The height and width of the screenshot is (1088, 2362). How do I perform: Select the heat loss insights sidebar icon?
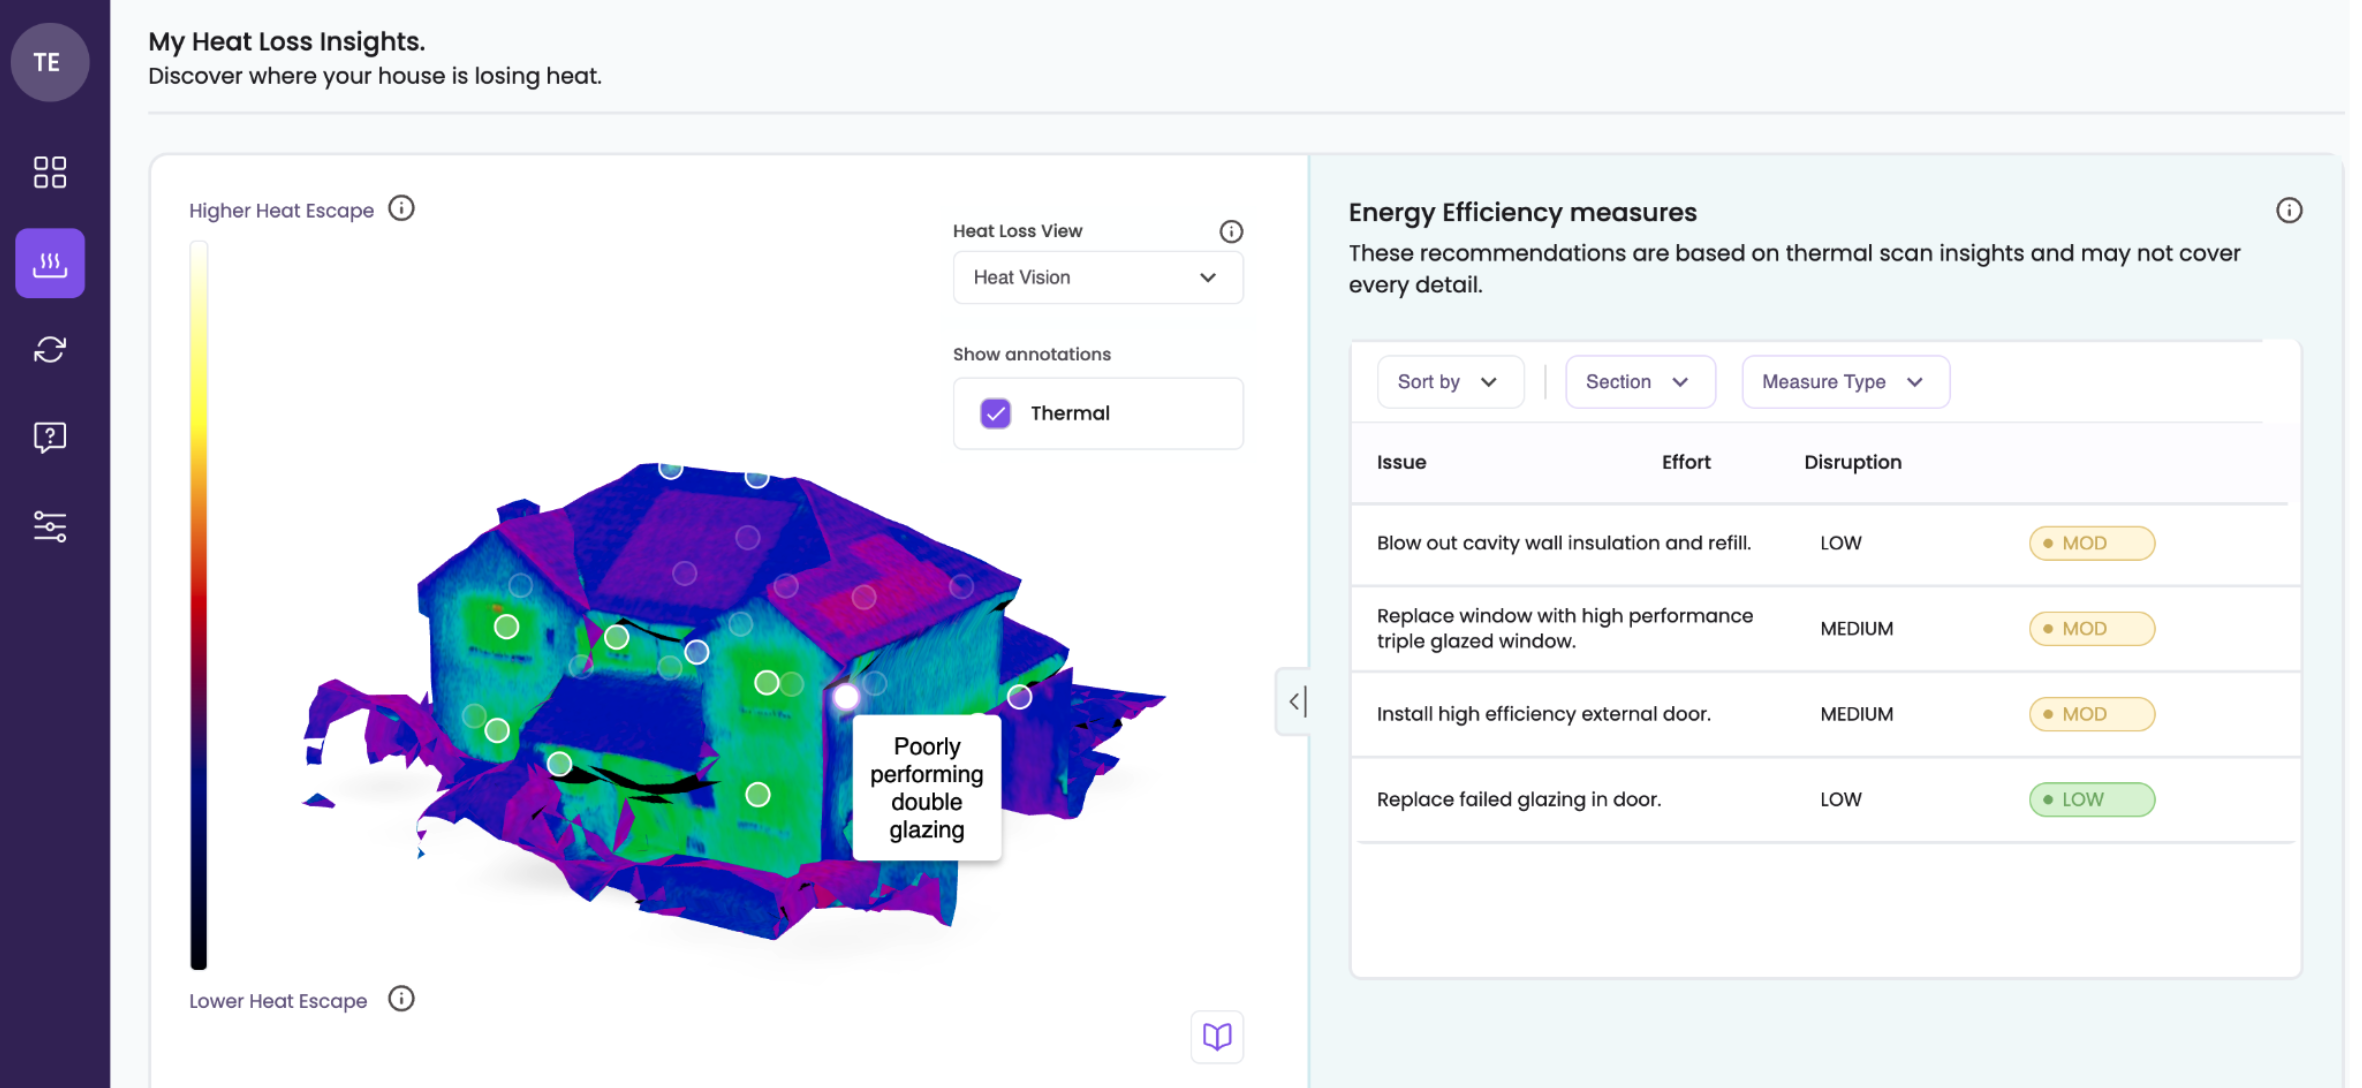pos(49,263)
